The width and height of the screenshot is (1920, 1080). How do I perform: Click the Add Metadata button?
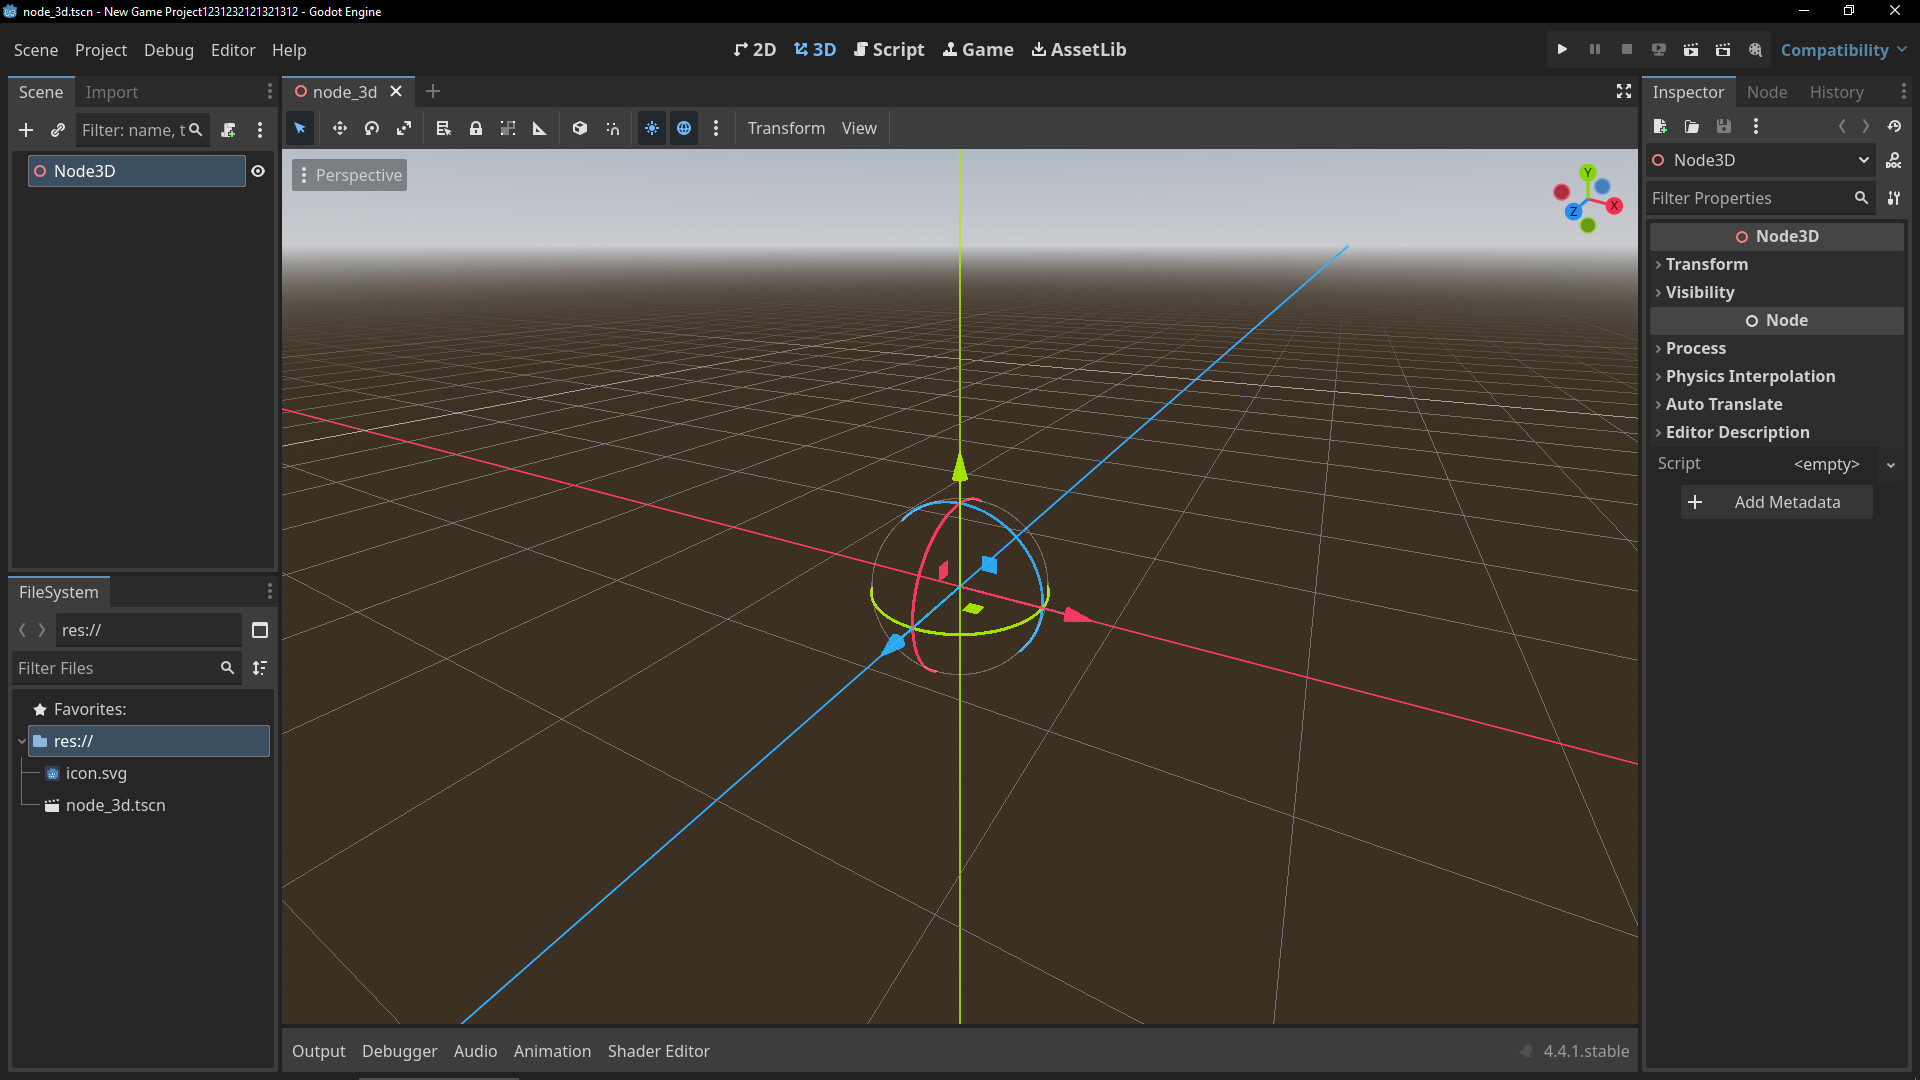(x=1776, y=502)
